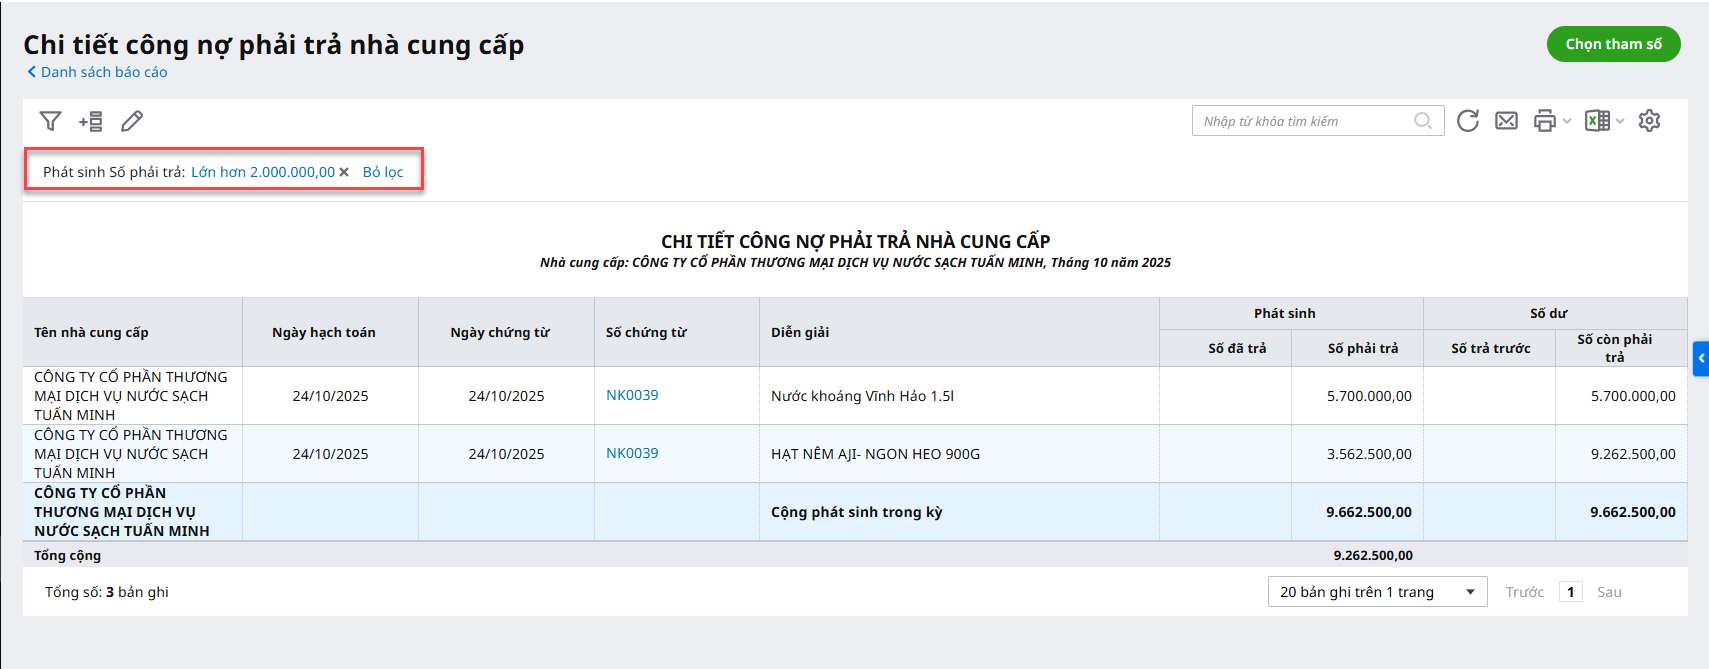Expand the Excel export dropdown arrow

(1620, 121)
